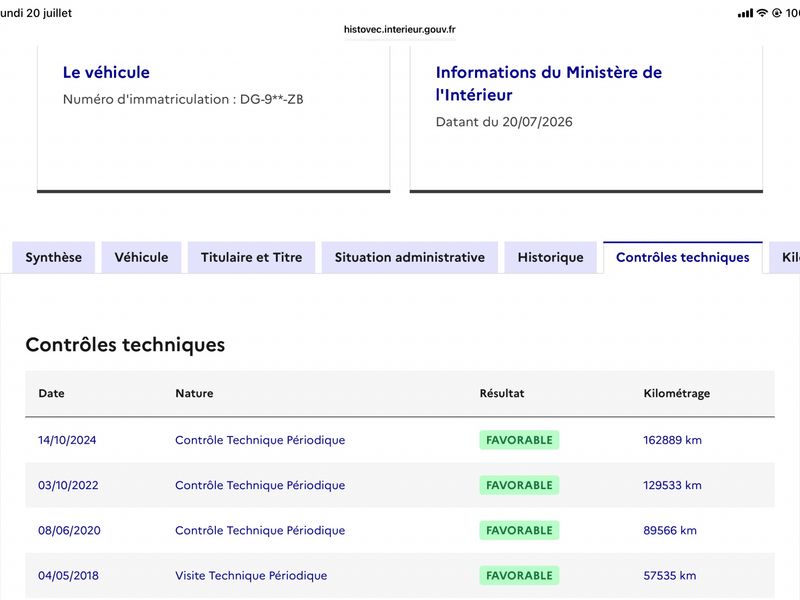Click the 89566 km mileage entry
The image size is (800, 600).
tap(669, 531)
